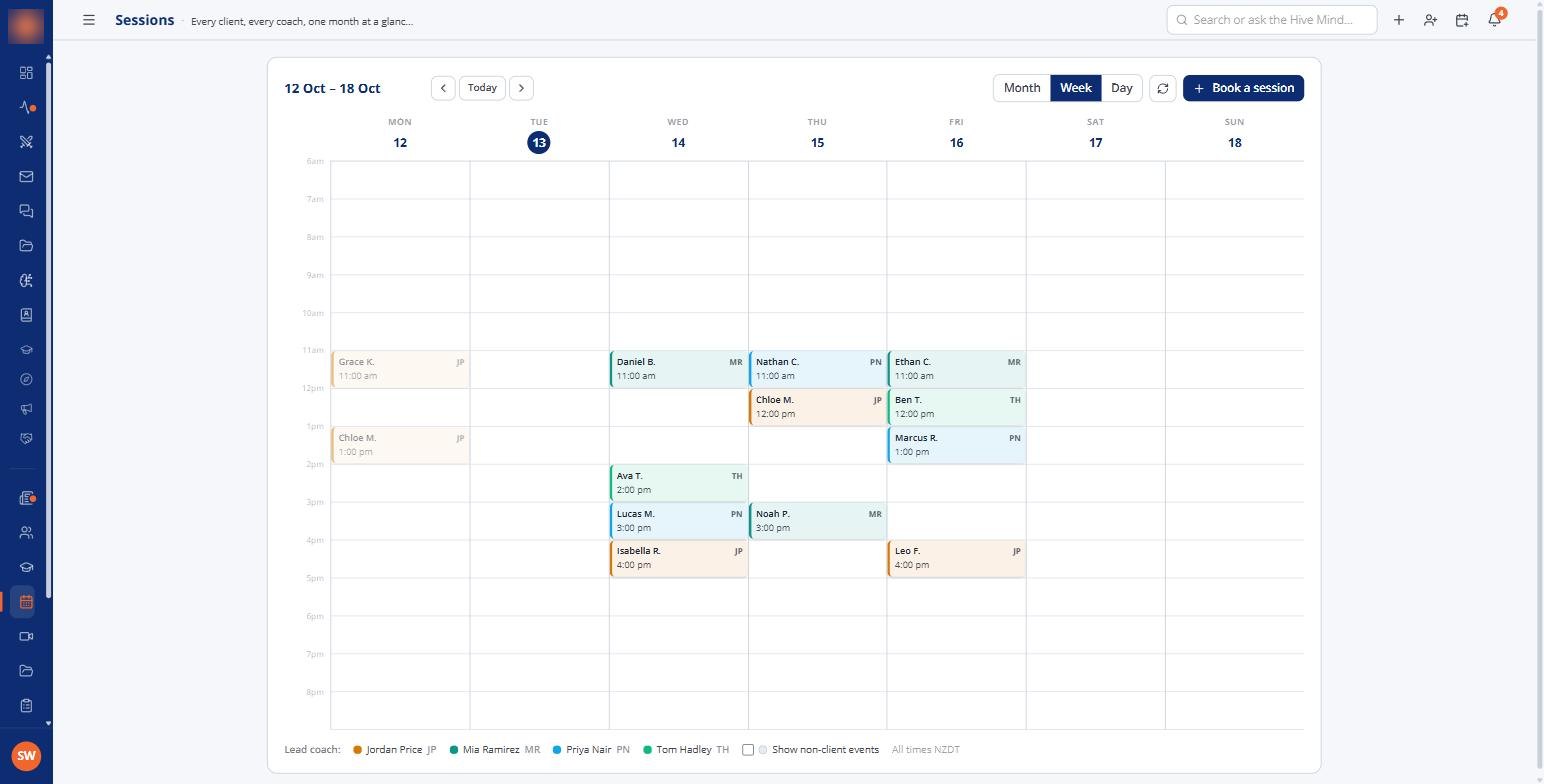Open Isabella R. 4:00 pm session

click(x=679, y=558)
